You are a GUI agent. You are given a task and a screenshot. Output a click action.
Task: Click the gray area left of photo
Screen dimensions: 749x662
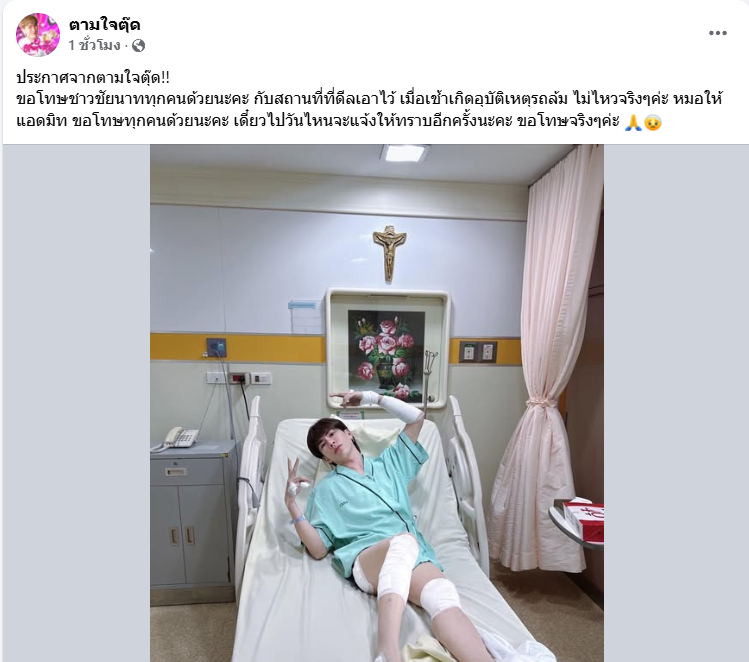pyautogui.click(x=76, y=403)
